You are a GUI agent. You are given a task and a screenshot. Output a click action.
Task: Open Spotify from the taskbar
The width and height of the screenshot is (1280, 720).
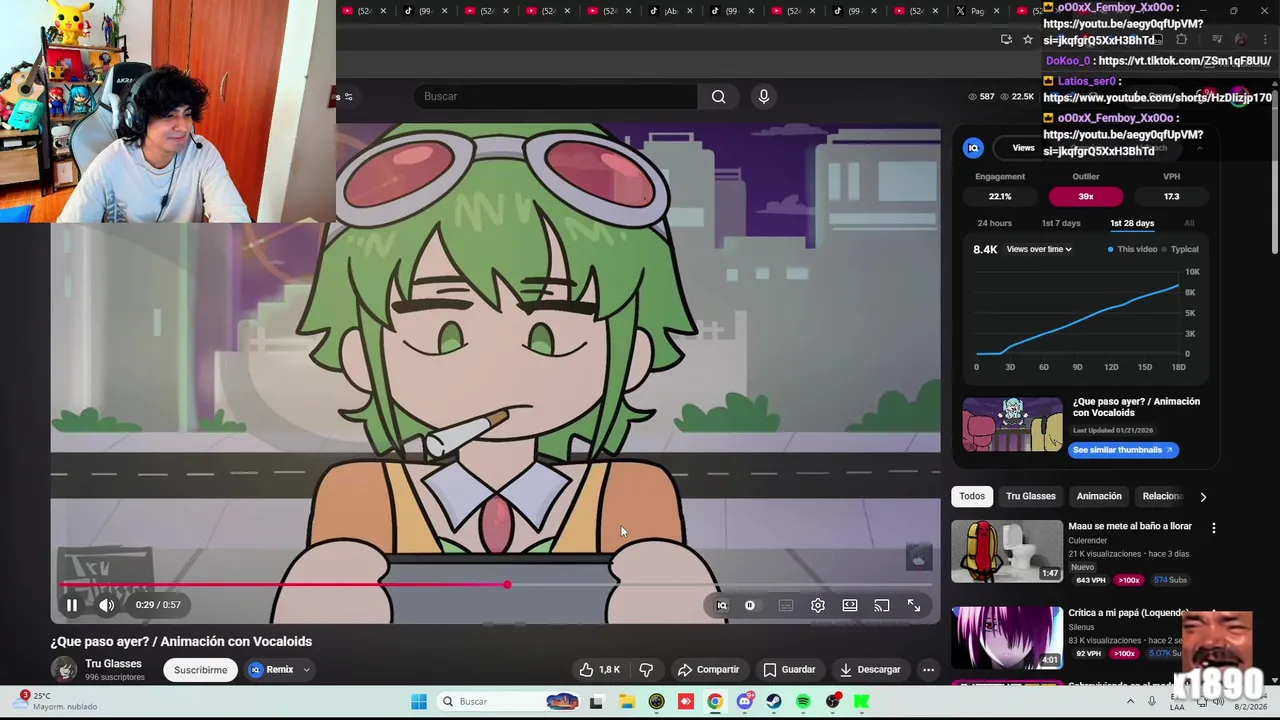pos(803,701)
